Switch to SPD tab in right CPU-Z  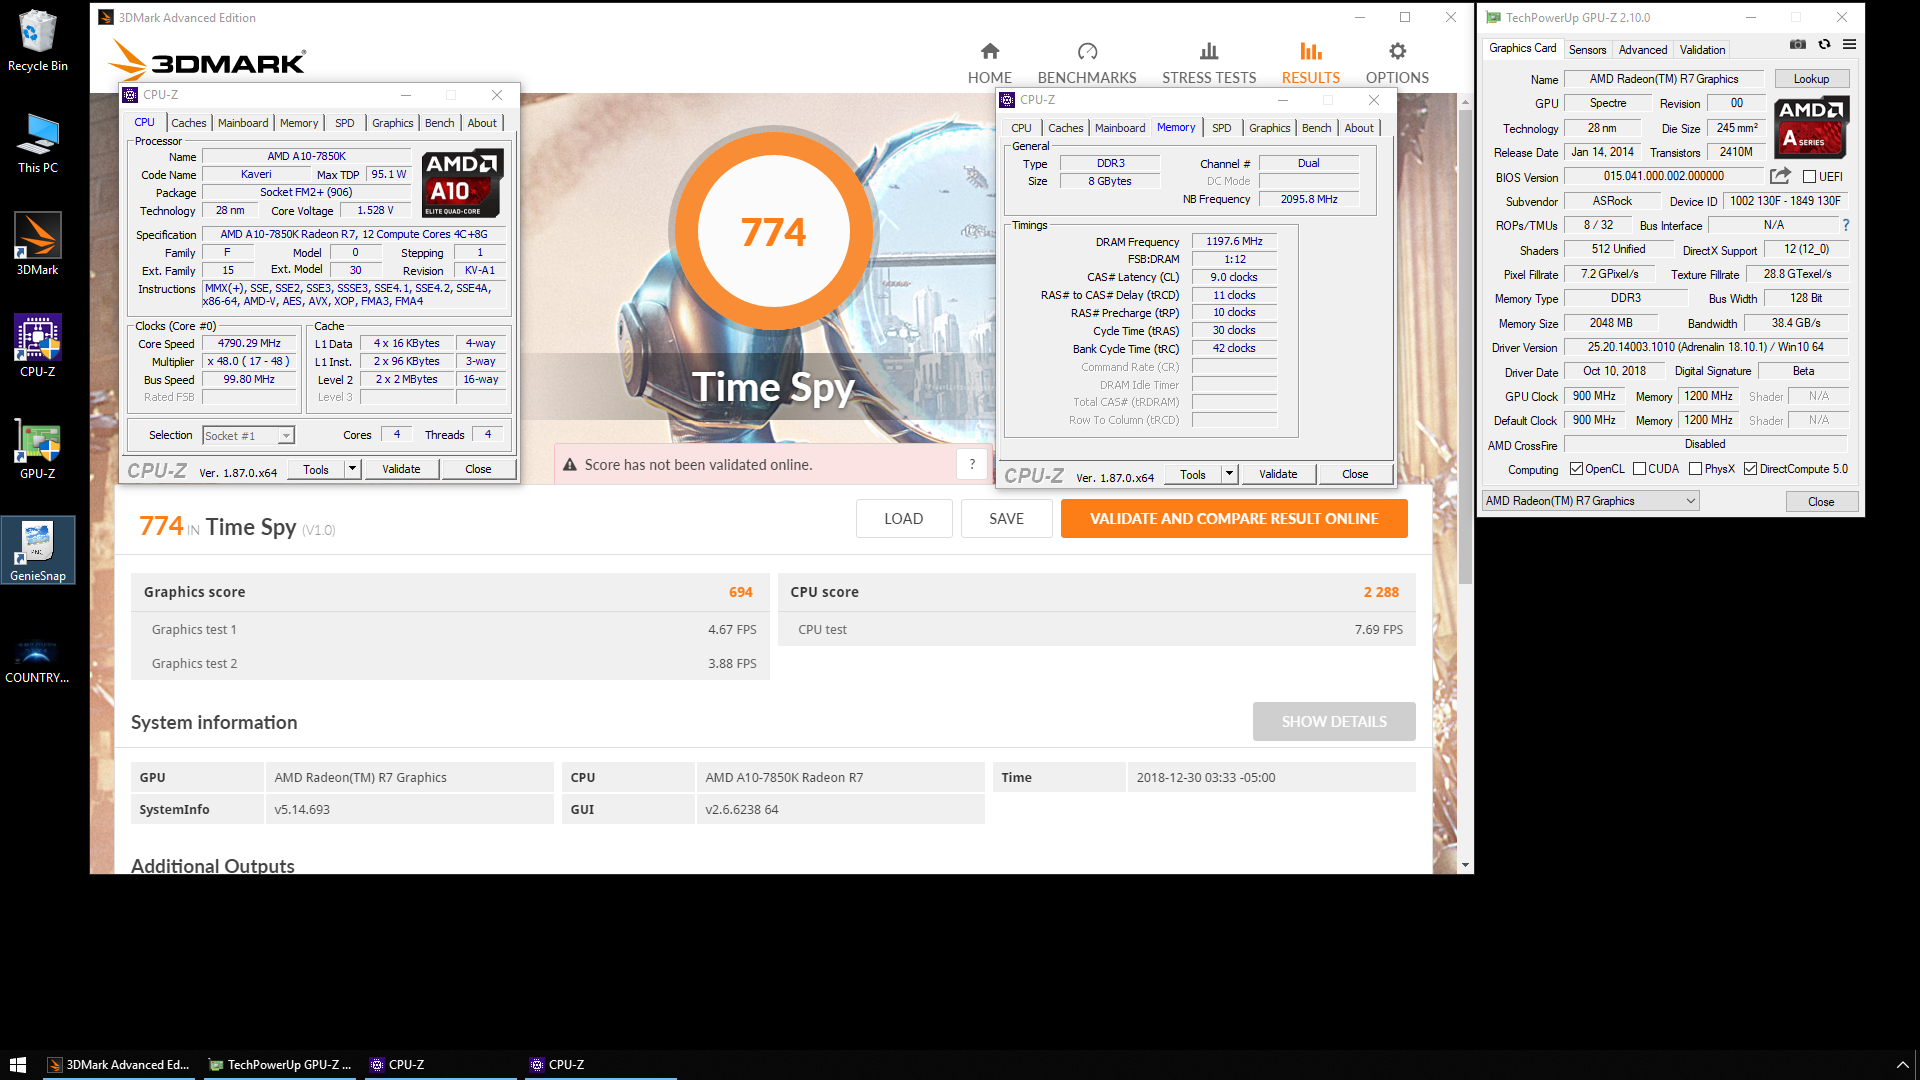tap(1221, 128)
